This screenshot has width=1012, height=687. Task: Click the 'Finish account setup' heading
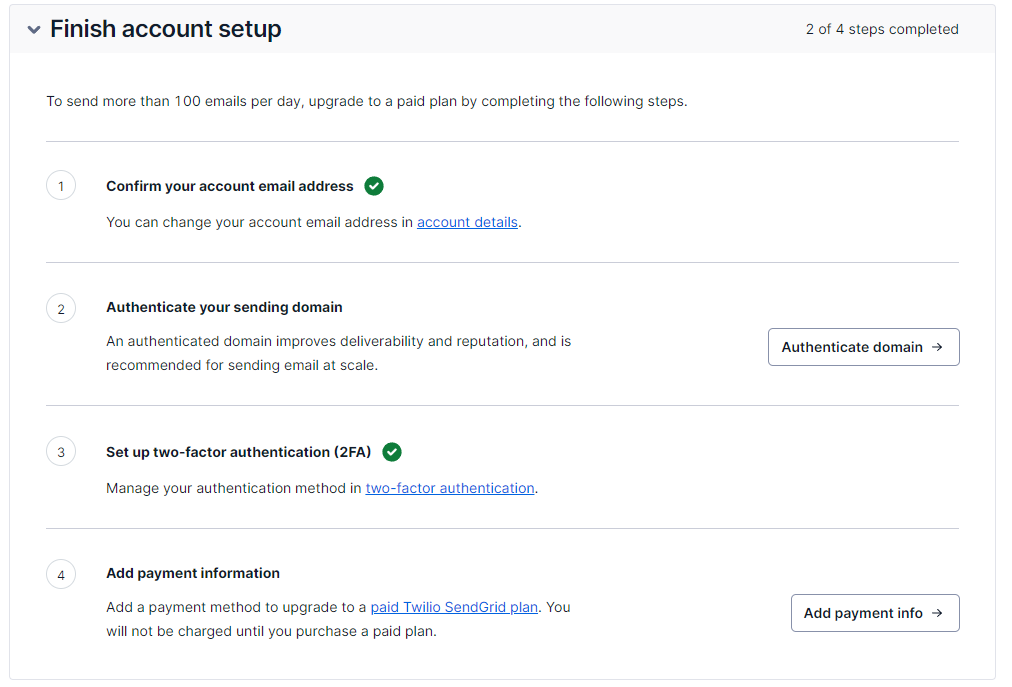[x=166, y=30]
